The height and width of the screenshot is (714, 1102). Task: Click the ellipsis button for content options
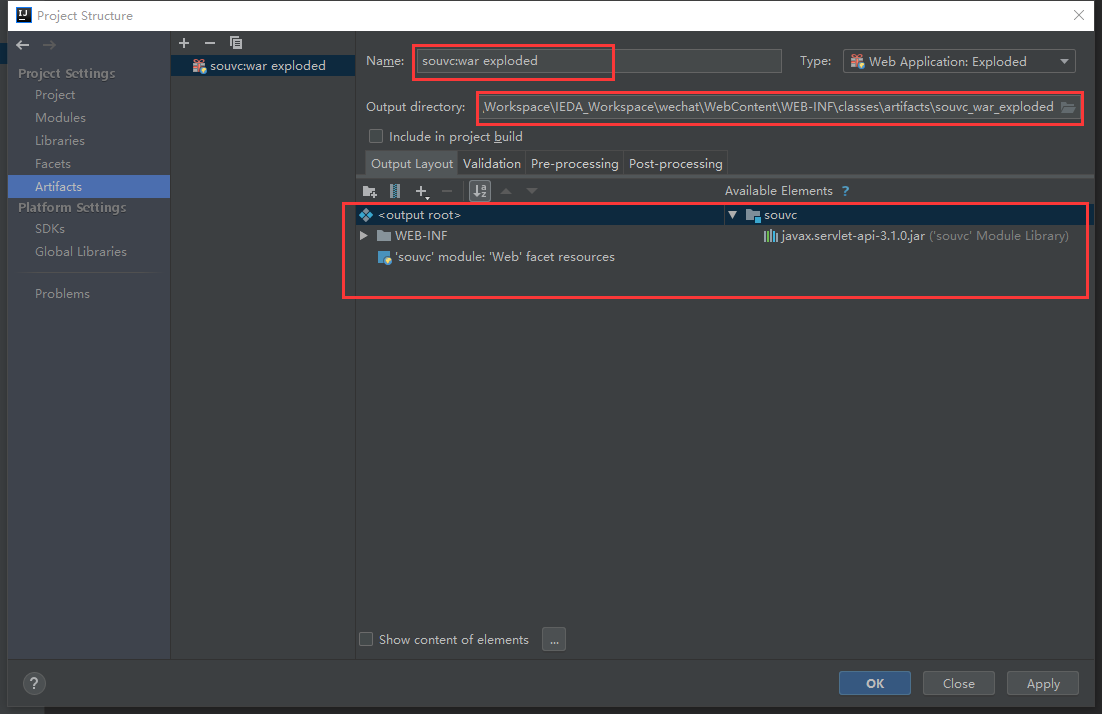click(x=554, y=640)
